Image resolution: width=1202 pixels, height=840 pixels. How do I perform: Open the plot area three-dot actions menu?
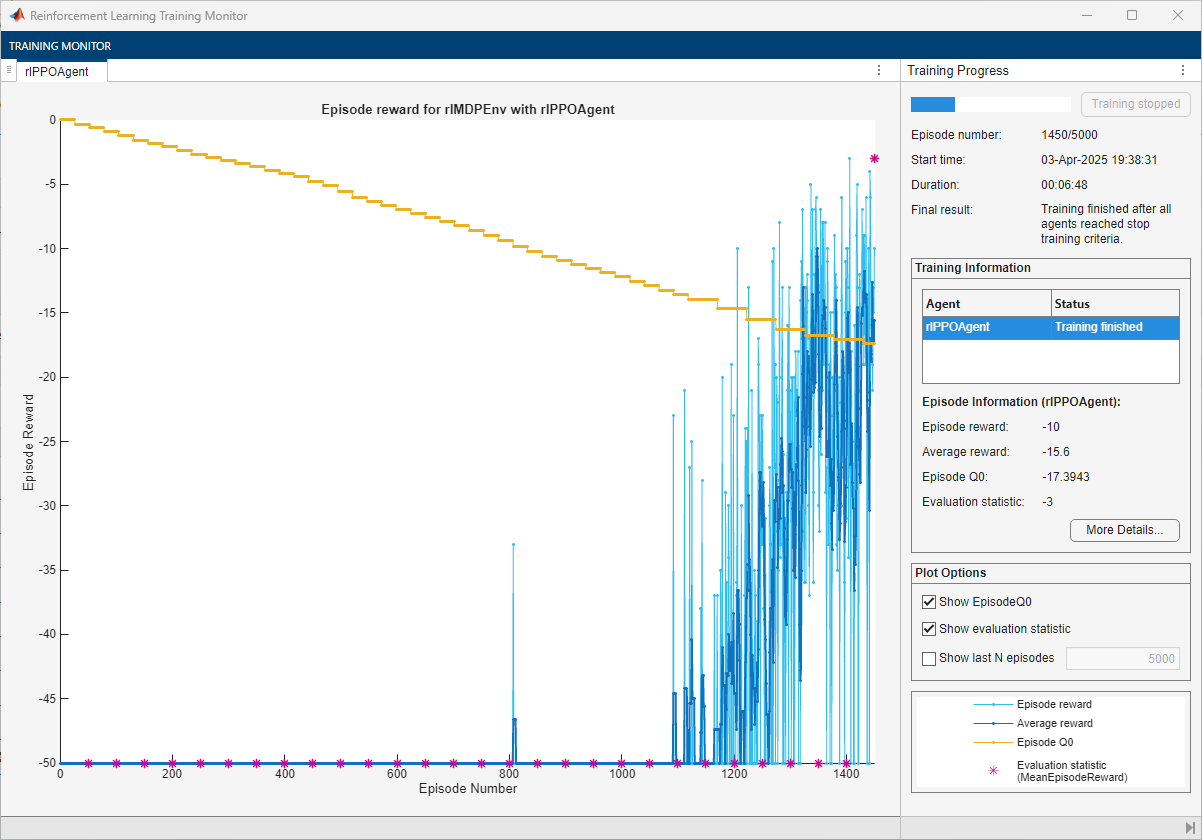coord(879,70)
